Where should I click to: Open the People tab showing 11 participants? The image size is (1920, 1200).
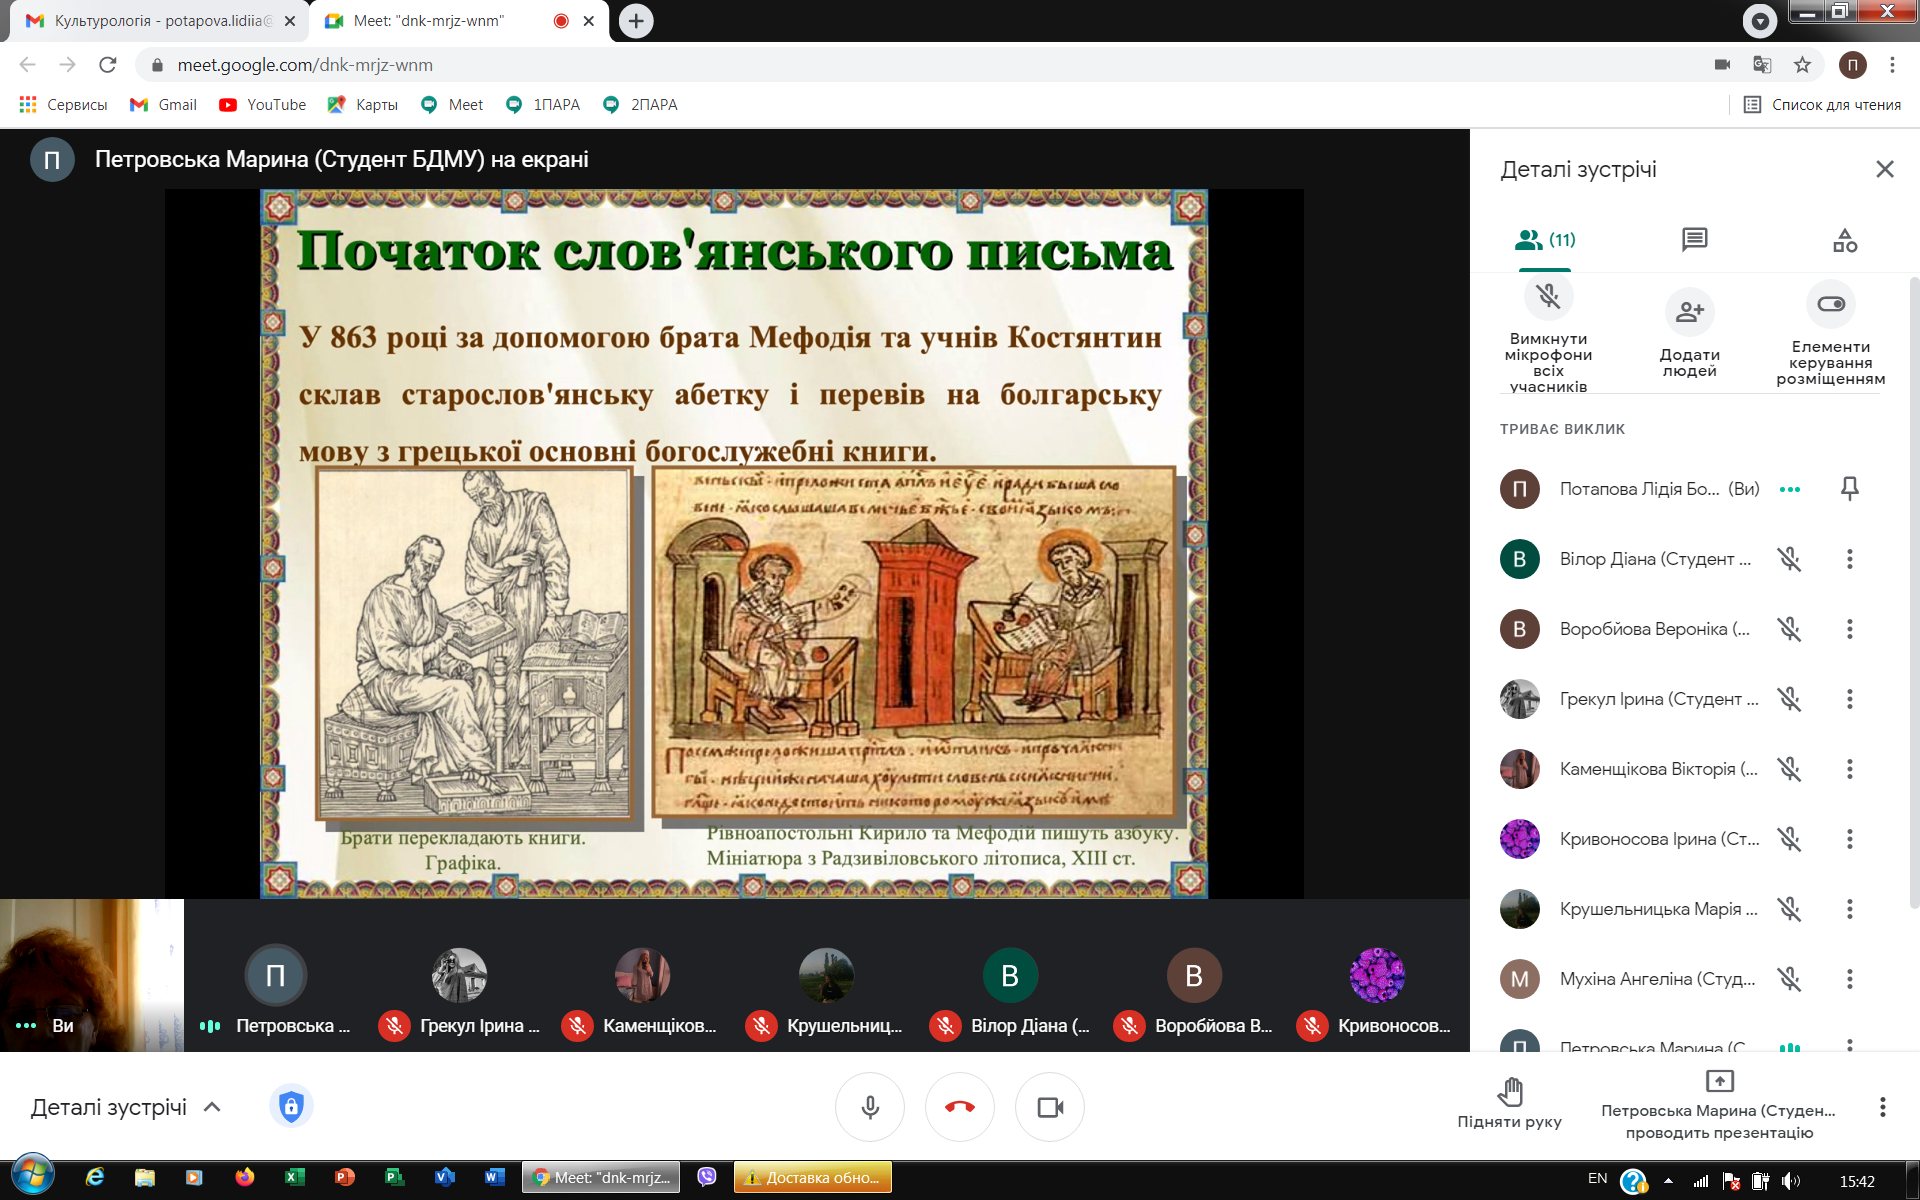(1545, 240)
